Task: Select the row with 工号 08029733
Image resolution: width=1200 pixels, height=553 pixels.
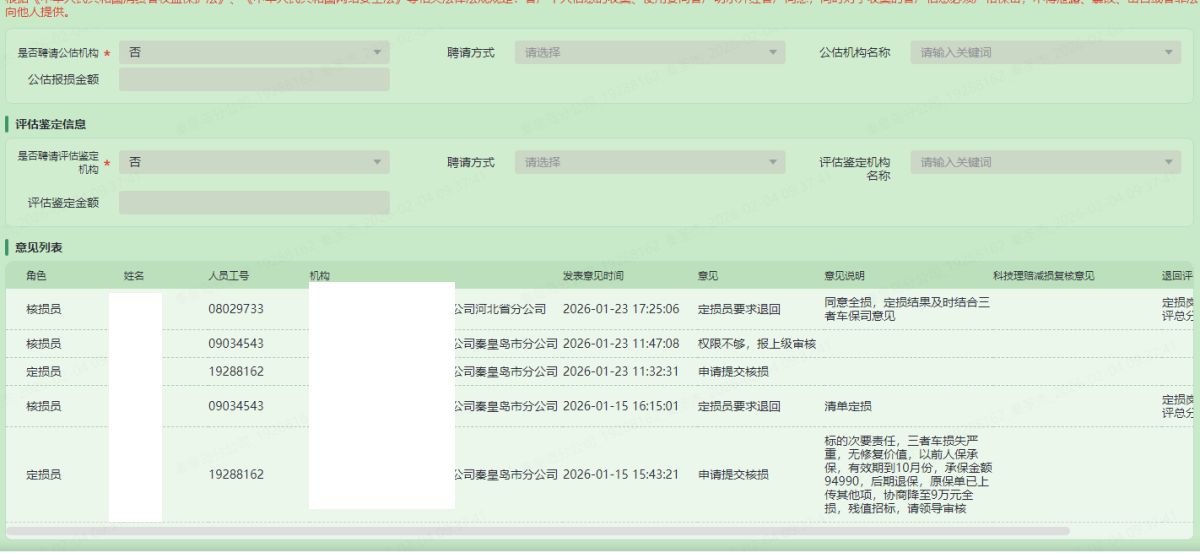Action: point(236,309)
